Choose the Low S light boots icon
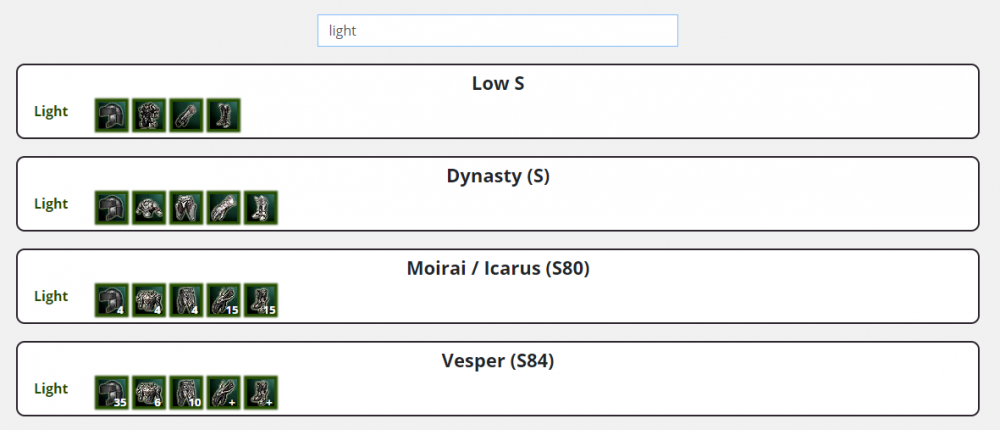Viewport: 1000px width, 430px height. [223, 115]
